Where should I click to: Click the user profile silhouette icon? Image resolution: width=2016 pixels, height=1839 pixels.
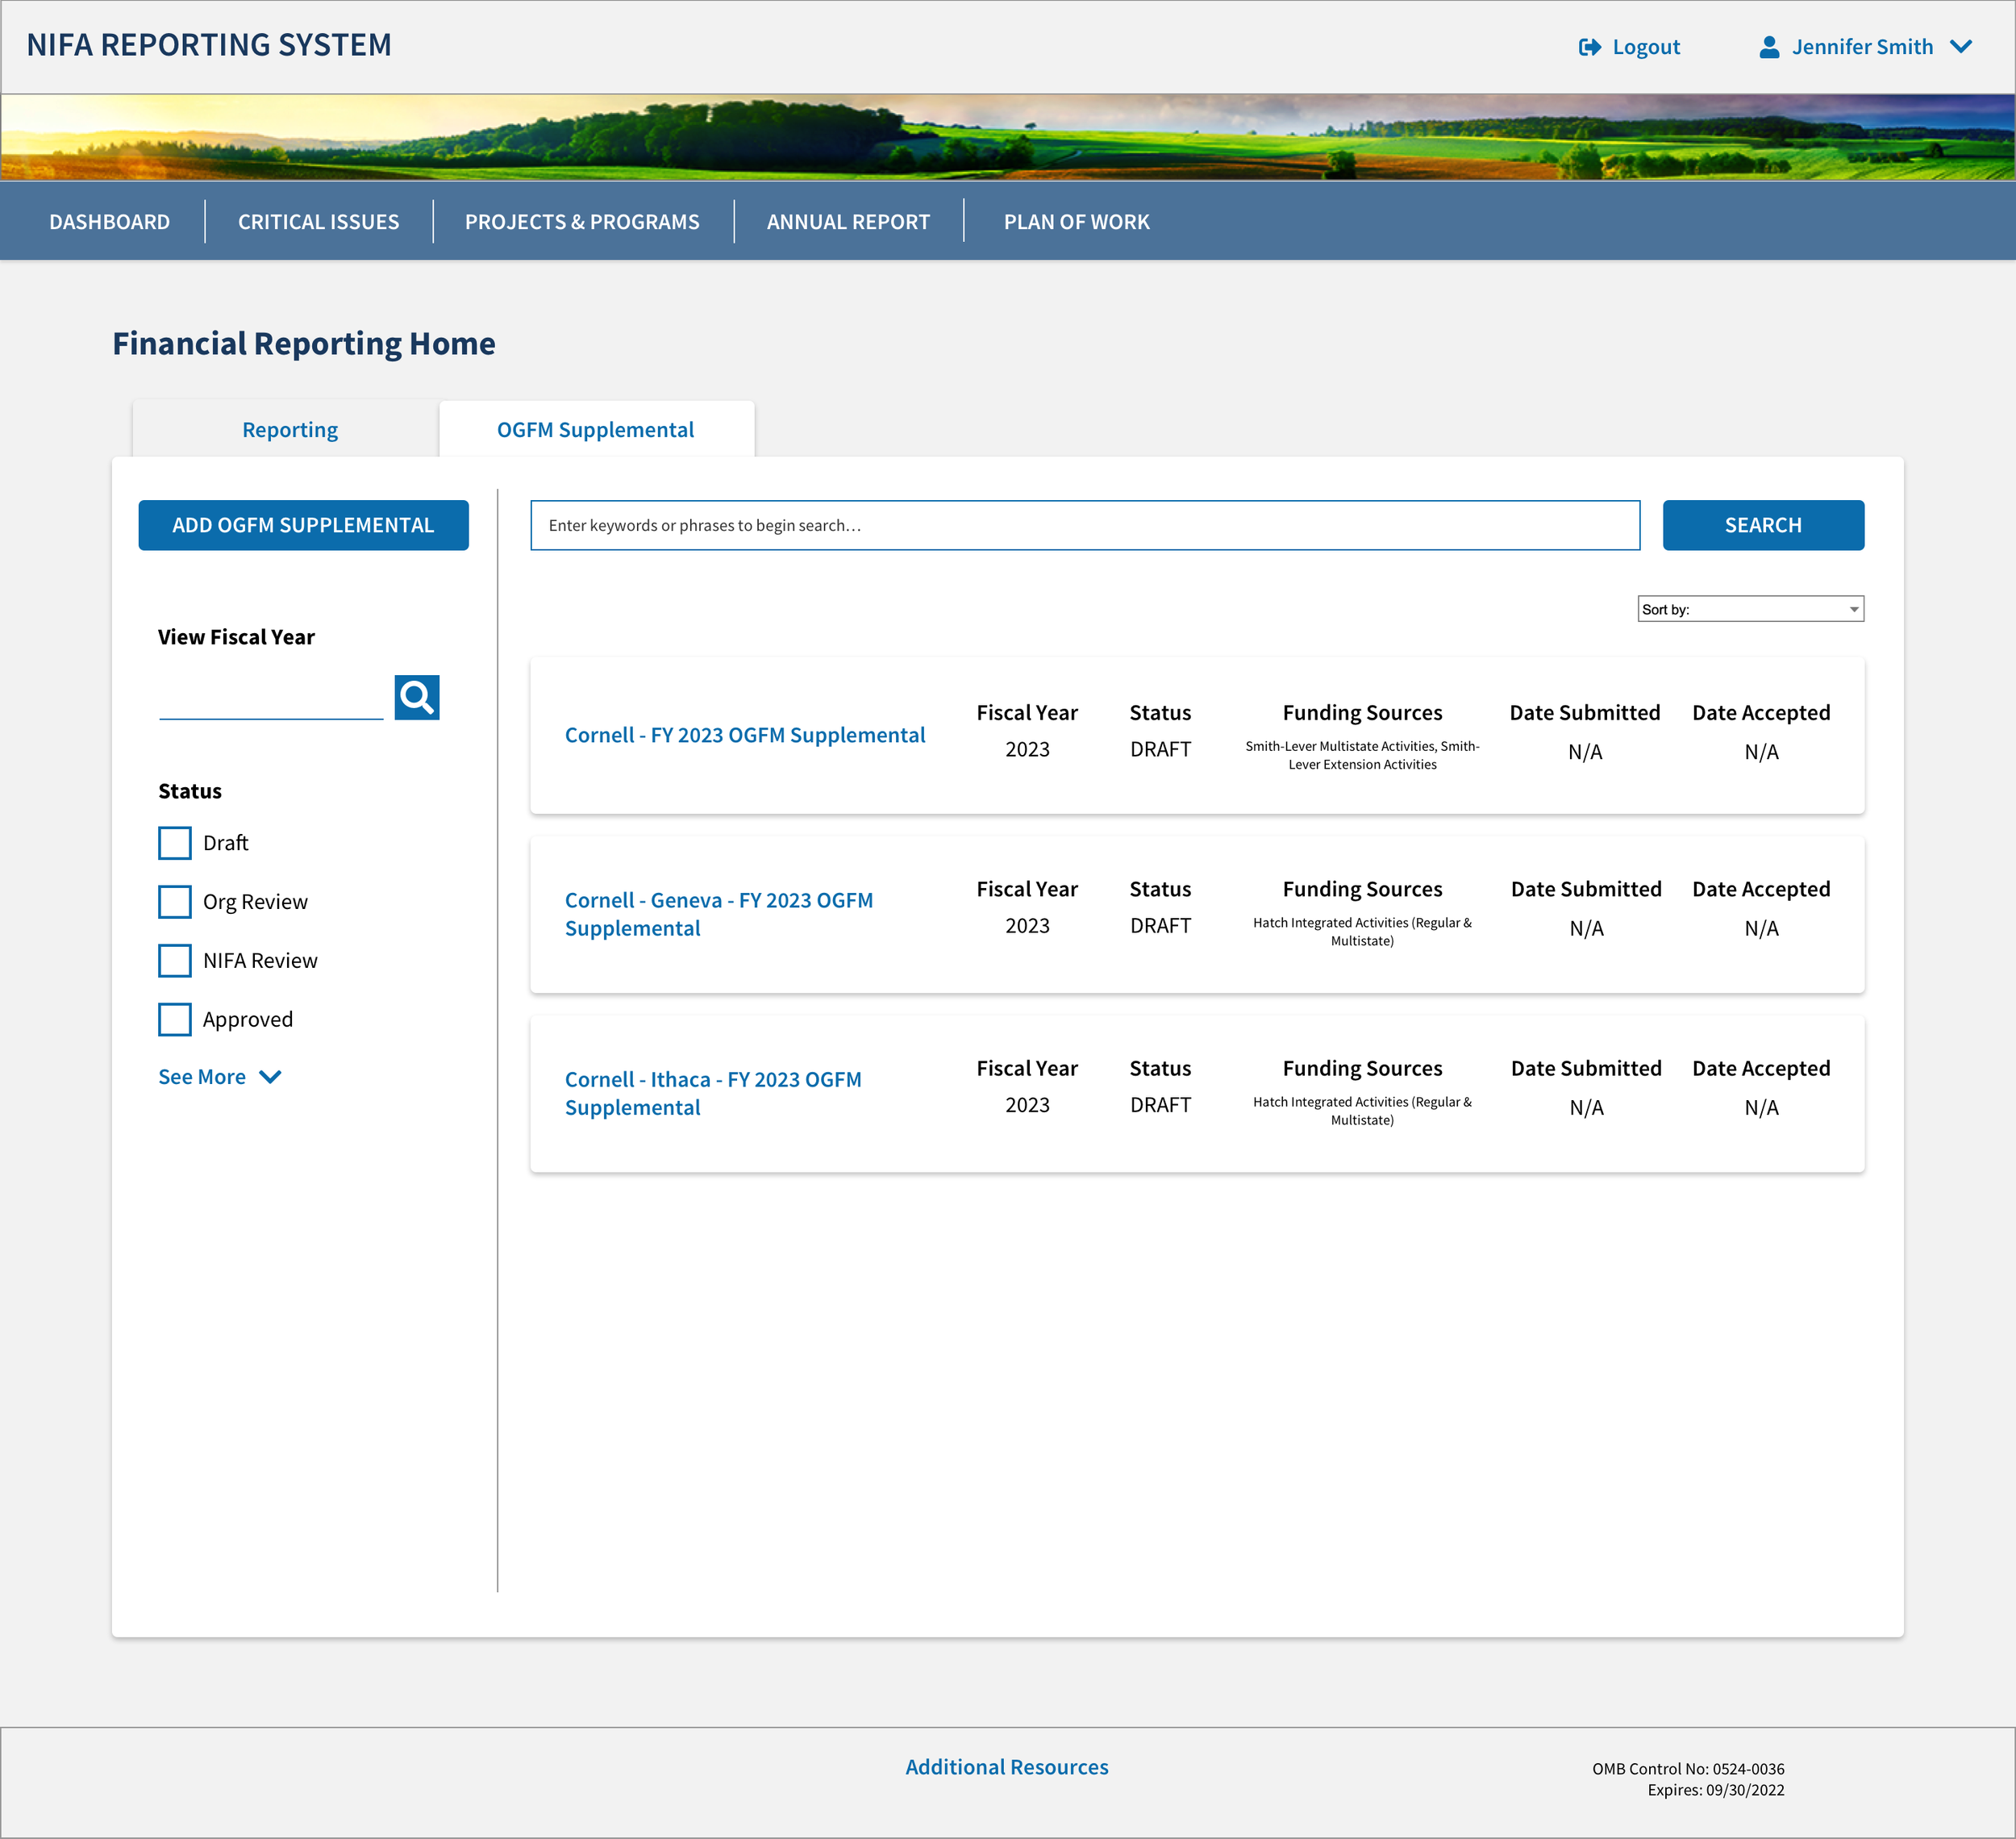pyautogui.click(x=1768, y=47)
